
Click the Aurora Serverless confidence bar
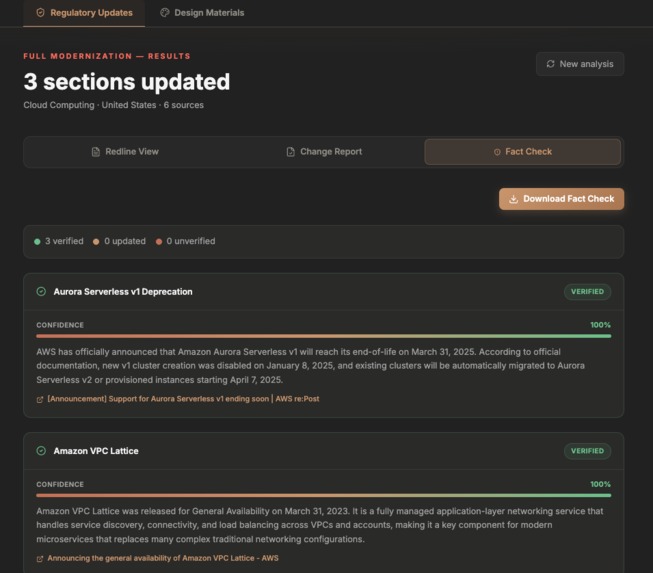tap(324, 336)
